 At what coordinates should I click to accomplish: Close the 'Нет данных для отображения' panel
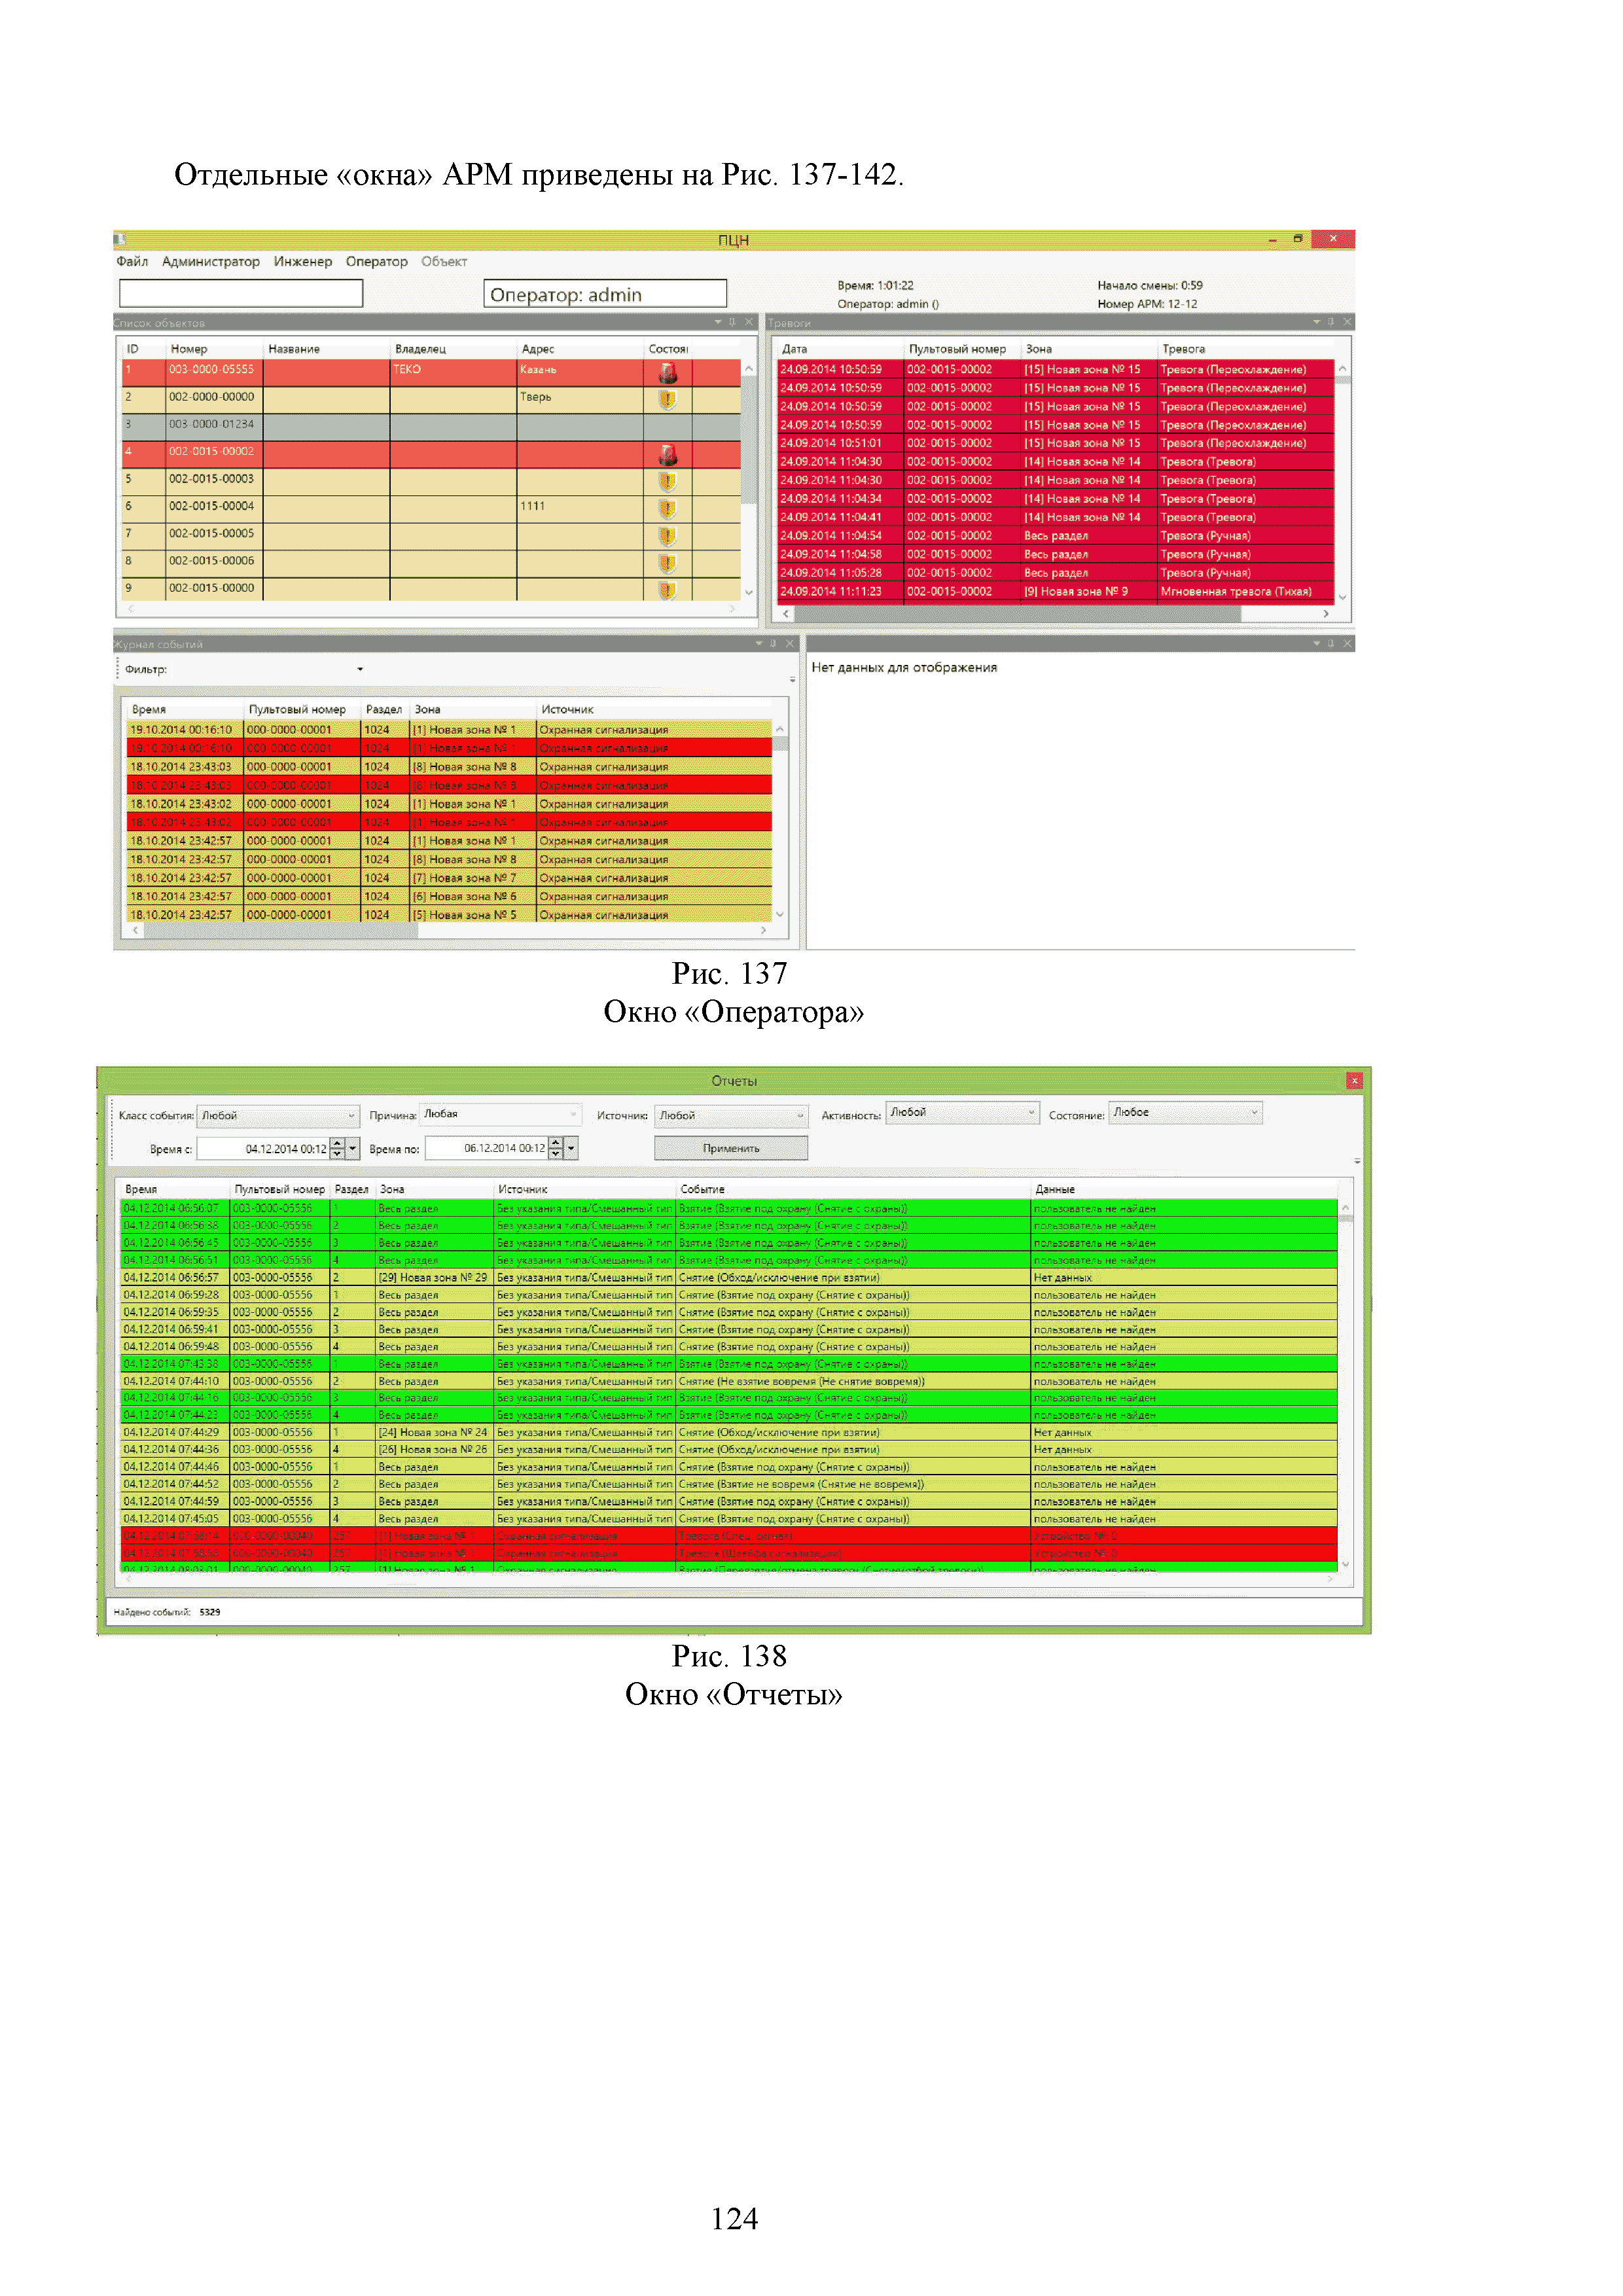[x=1347, y=643]
